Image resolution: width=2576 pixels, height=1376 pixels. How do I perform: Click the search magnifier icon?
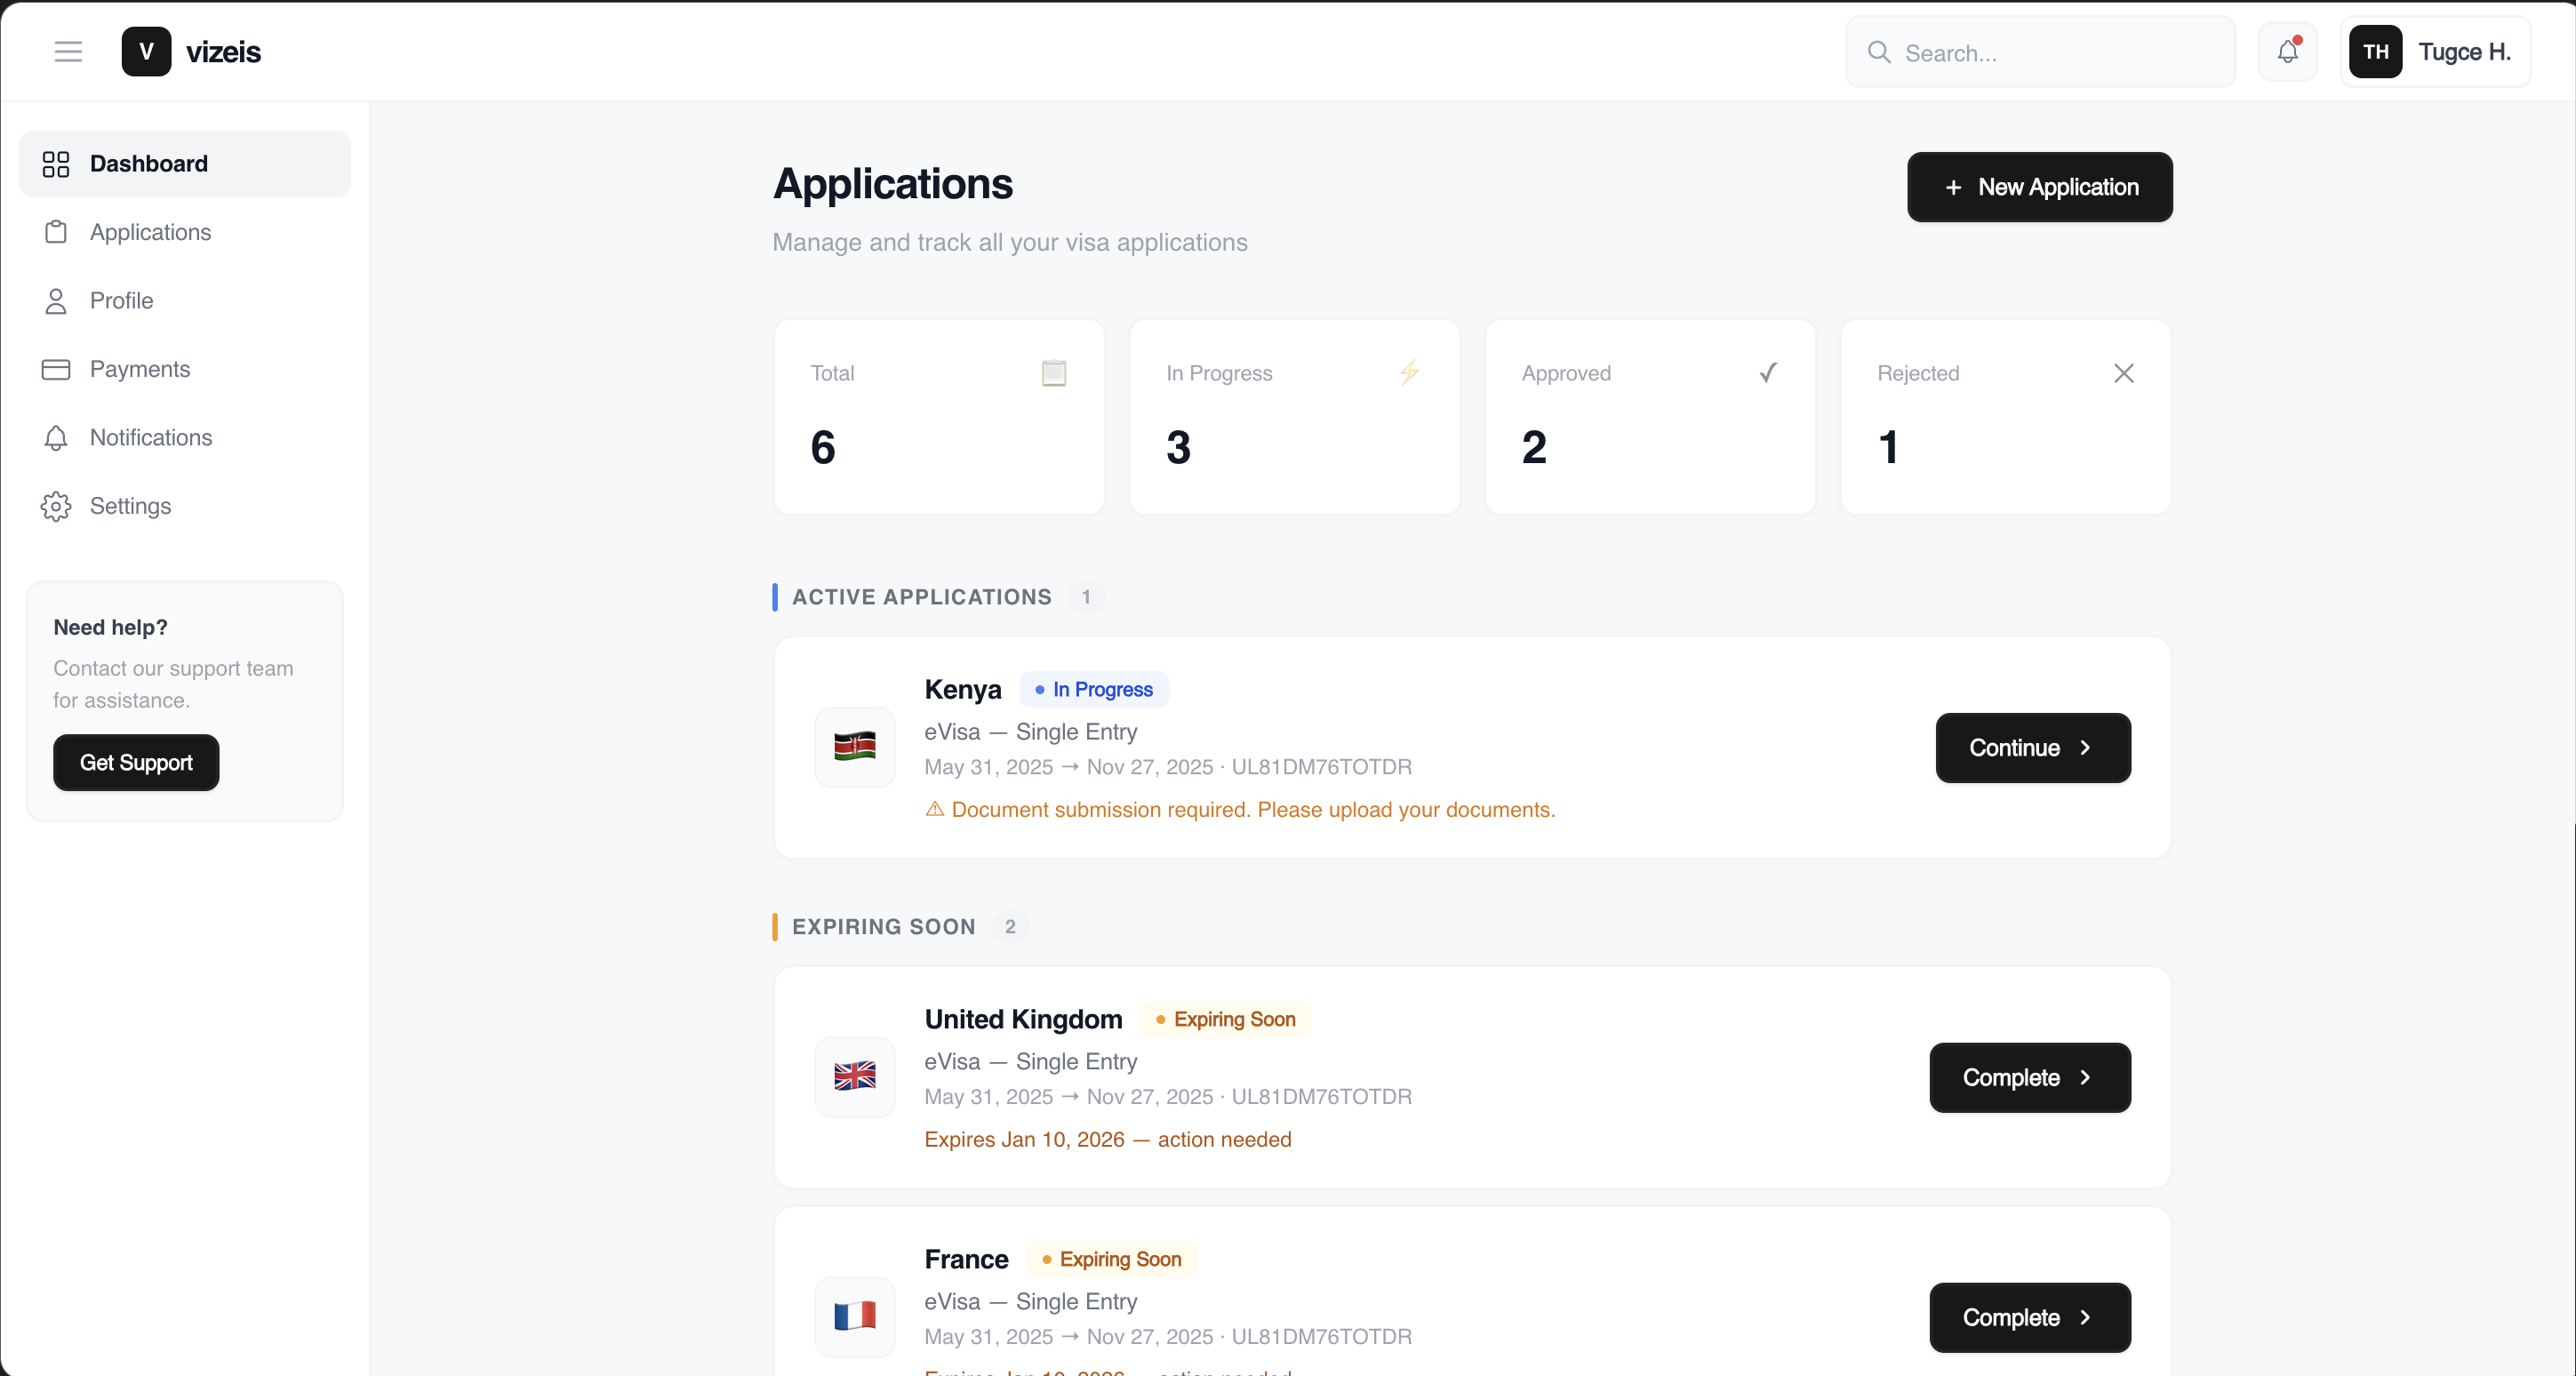click(1880, 52)
